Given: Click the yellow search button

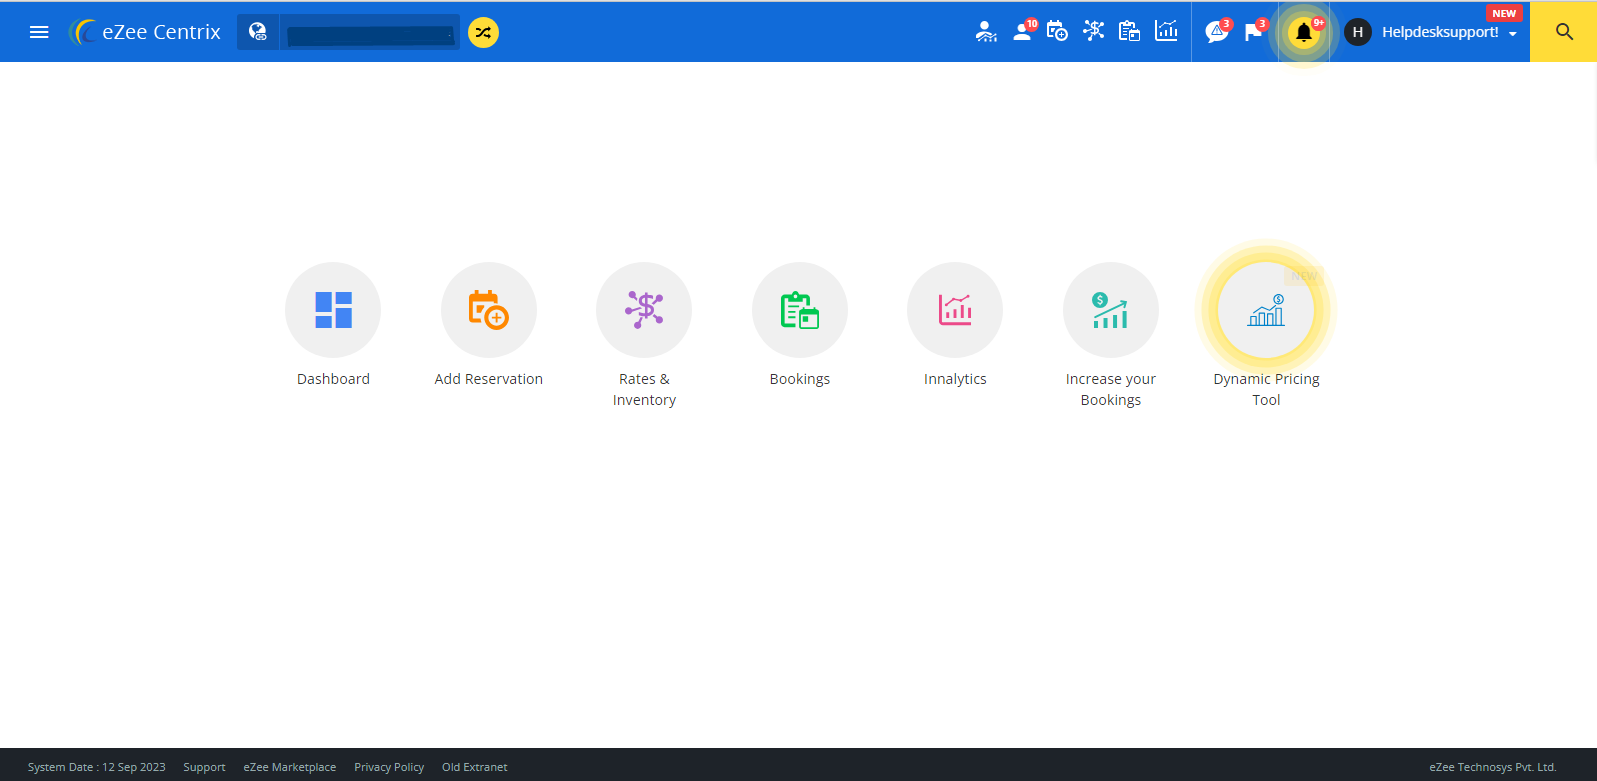Looking at the screenshot, I should tap(1564, 32).
